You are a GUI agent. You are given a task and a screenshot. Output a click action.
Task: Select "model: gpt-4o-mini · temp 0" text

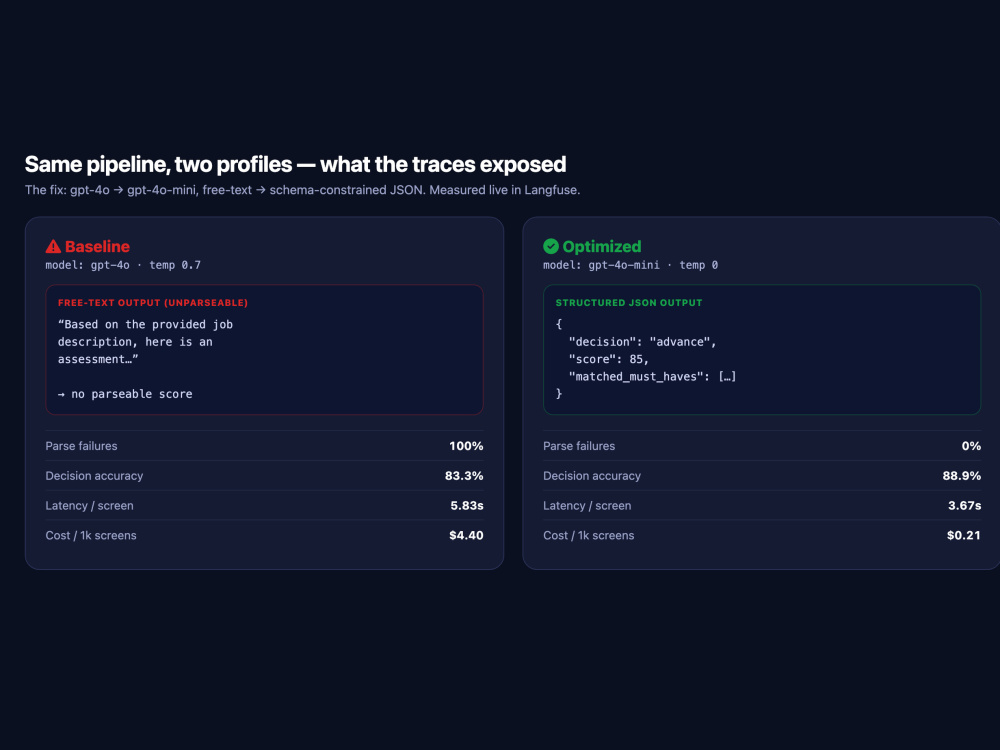630,265
